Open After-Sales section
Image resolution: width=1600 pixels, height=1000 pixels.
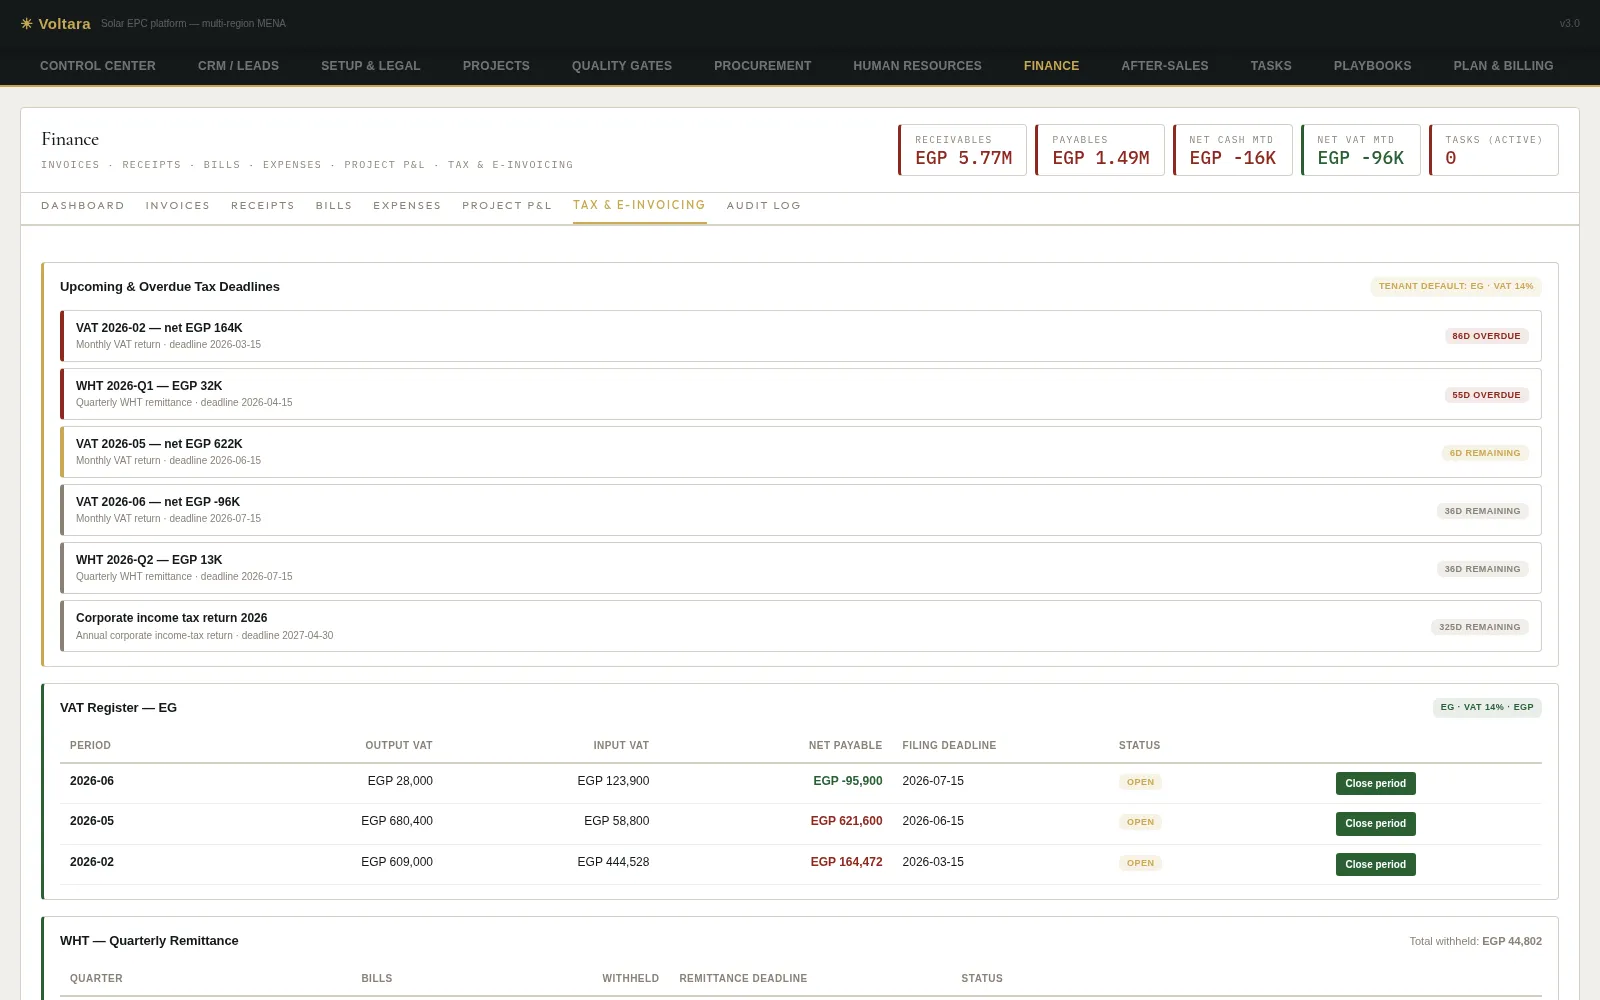[x=1165, y=66]
